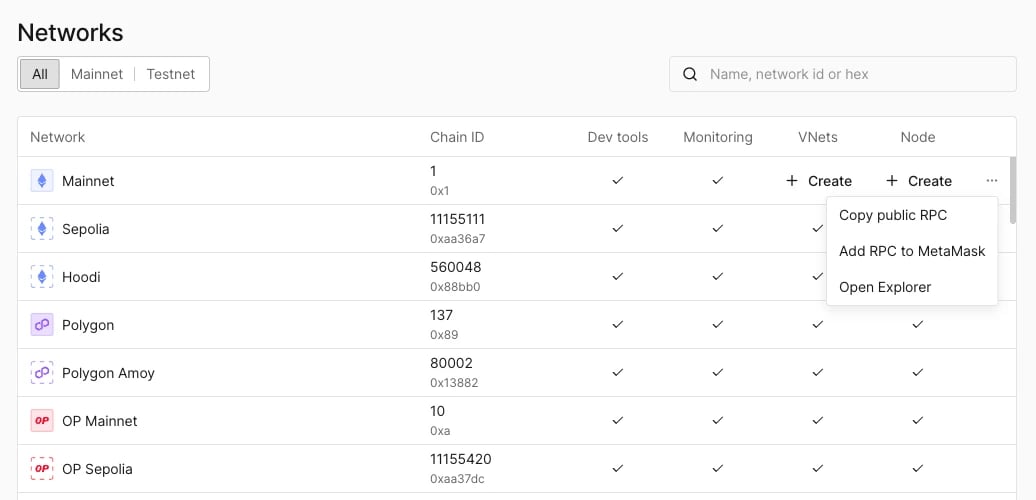The width and height of the screenshot is (1036, 500).
Task: Create a VNet for Mainnet
Action: click(819, 181)
